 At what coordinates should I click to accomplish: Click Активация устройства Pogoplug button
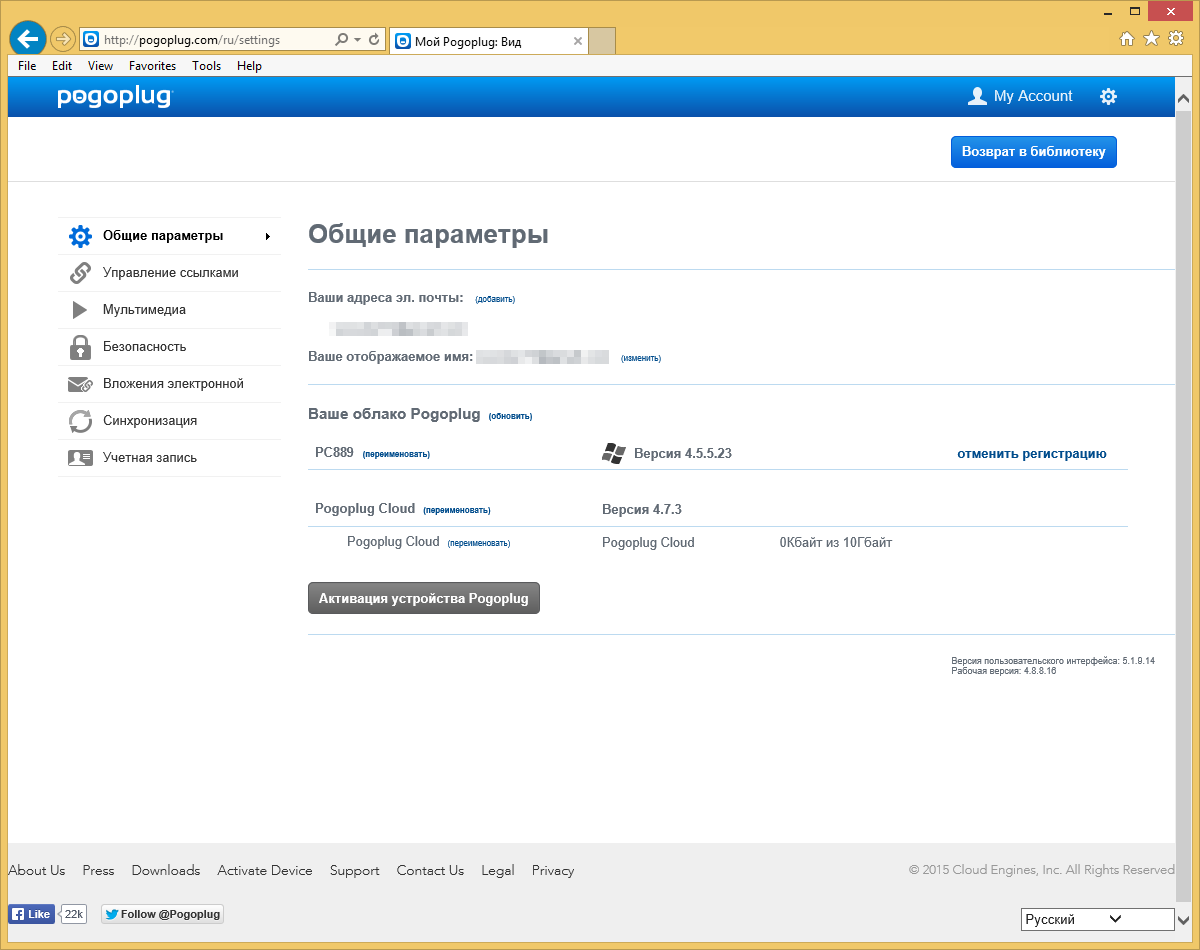click(x=424, y=598)
